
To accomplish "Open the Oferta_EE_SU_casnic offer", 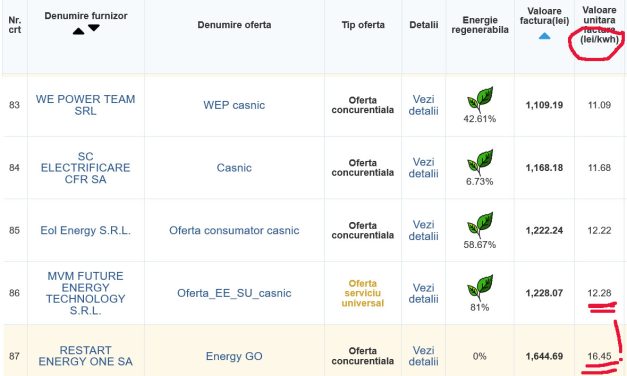I will (234, 293).
